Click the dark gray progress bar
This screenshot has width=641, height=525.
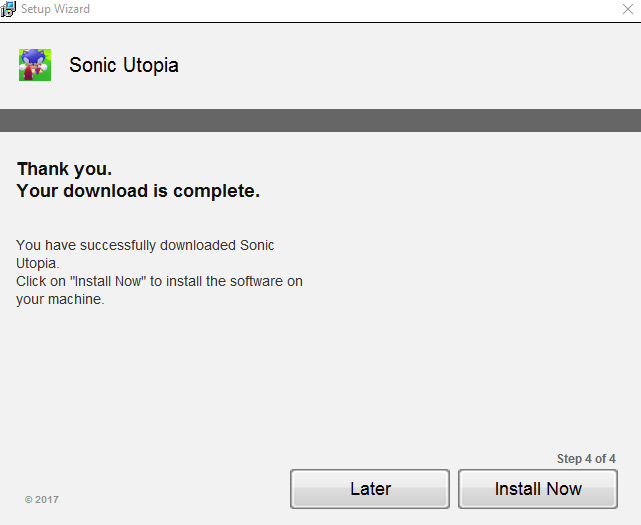[x=320, y=120]
